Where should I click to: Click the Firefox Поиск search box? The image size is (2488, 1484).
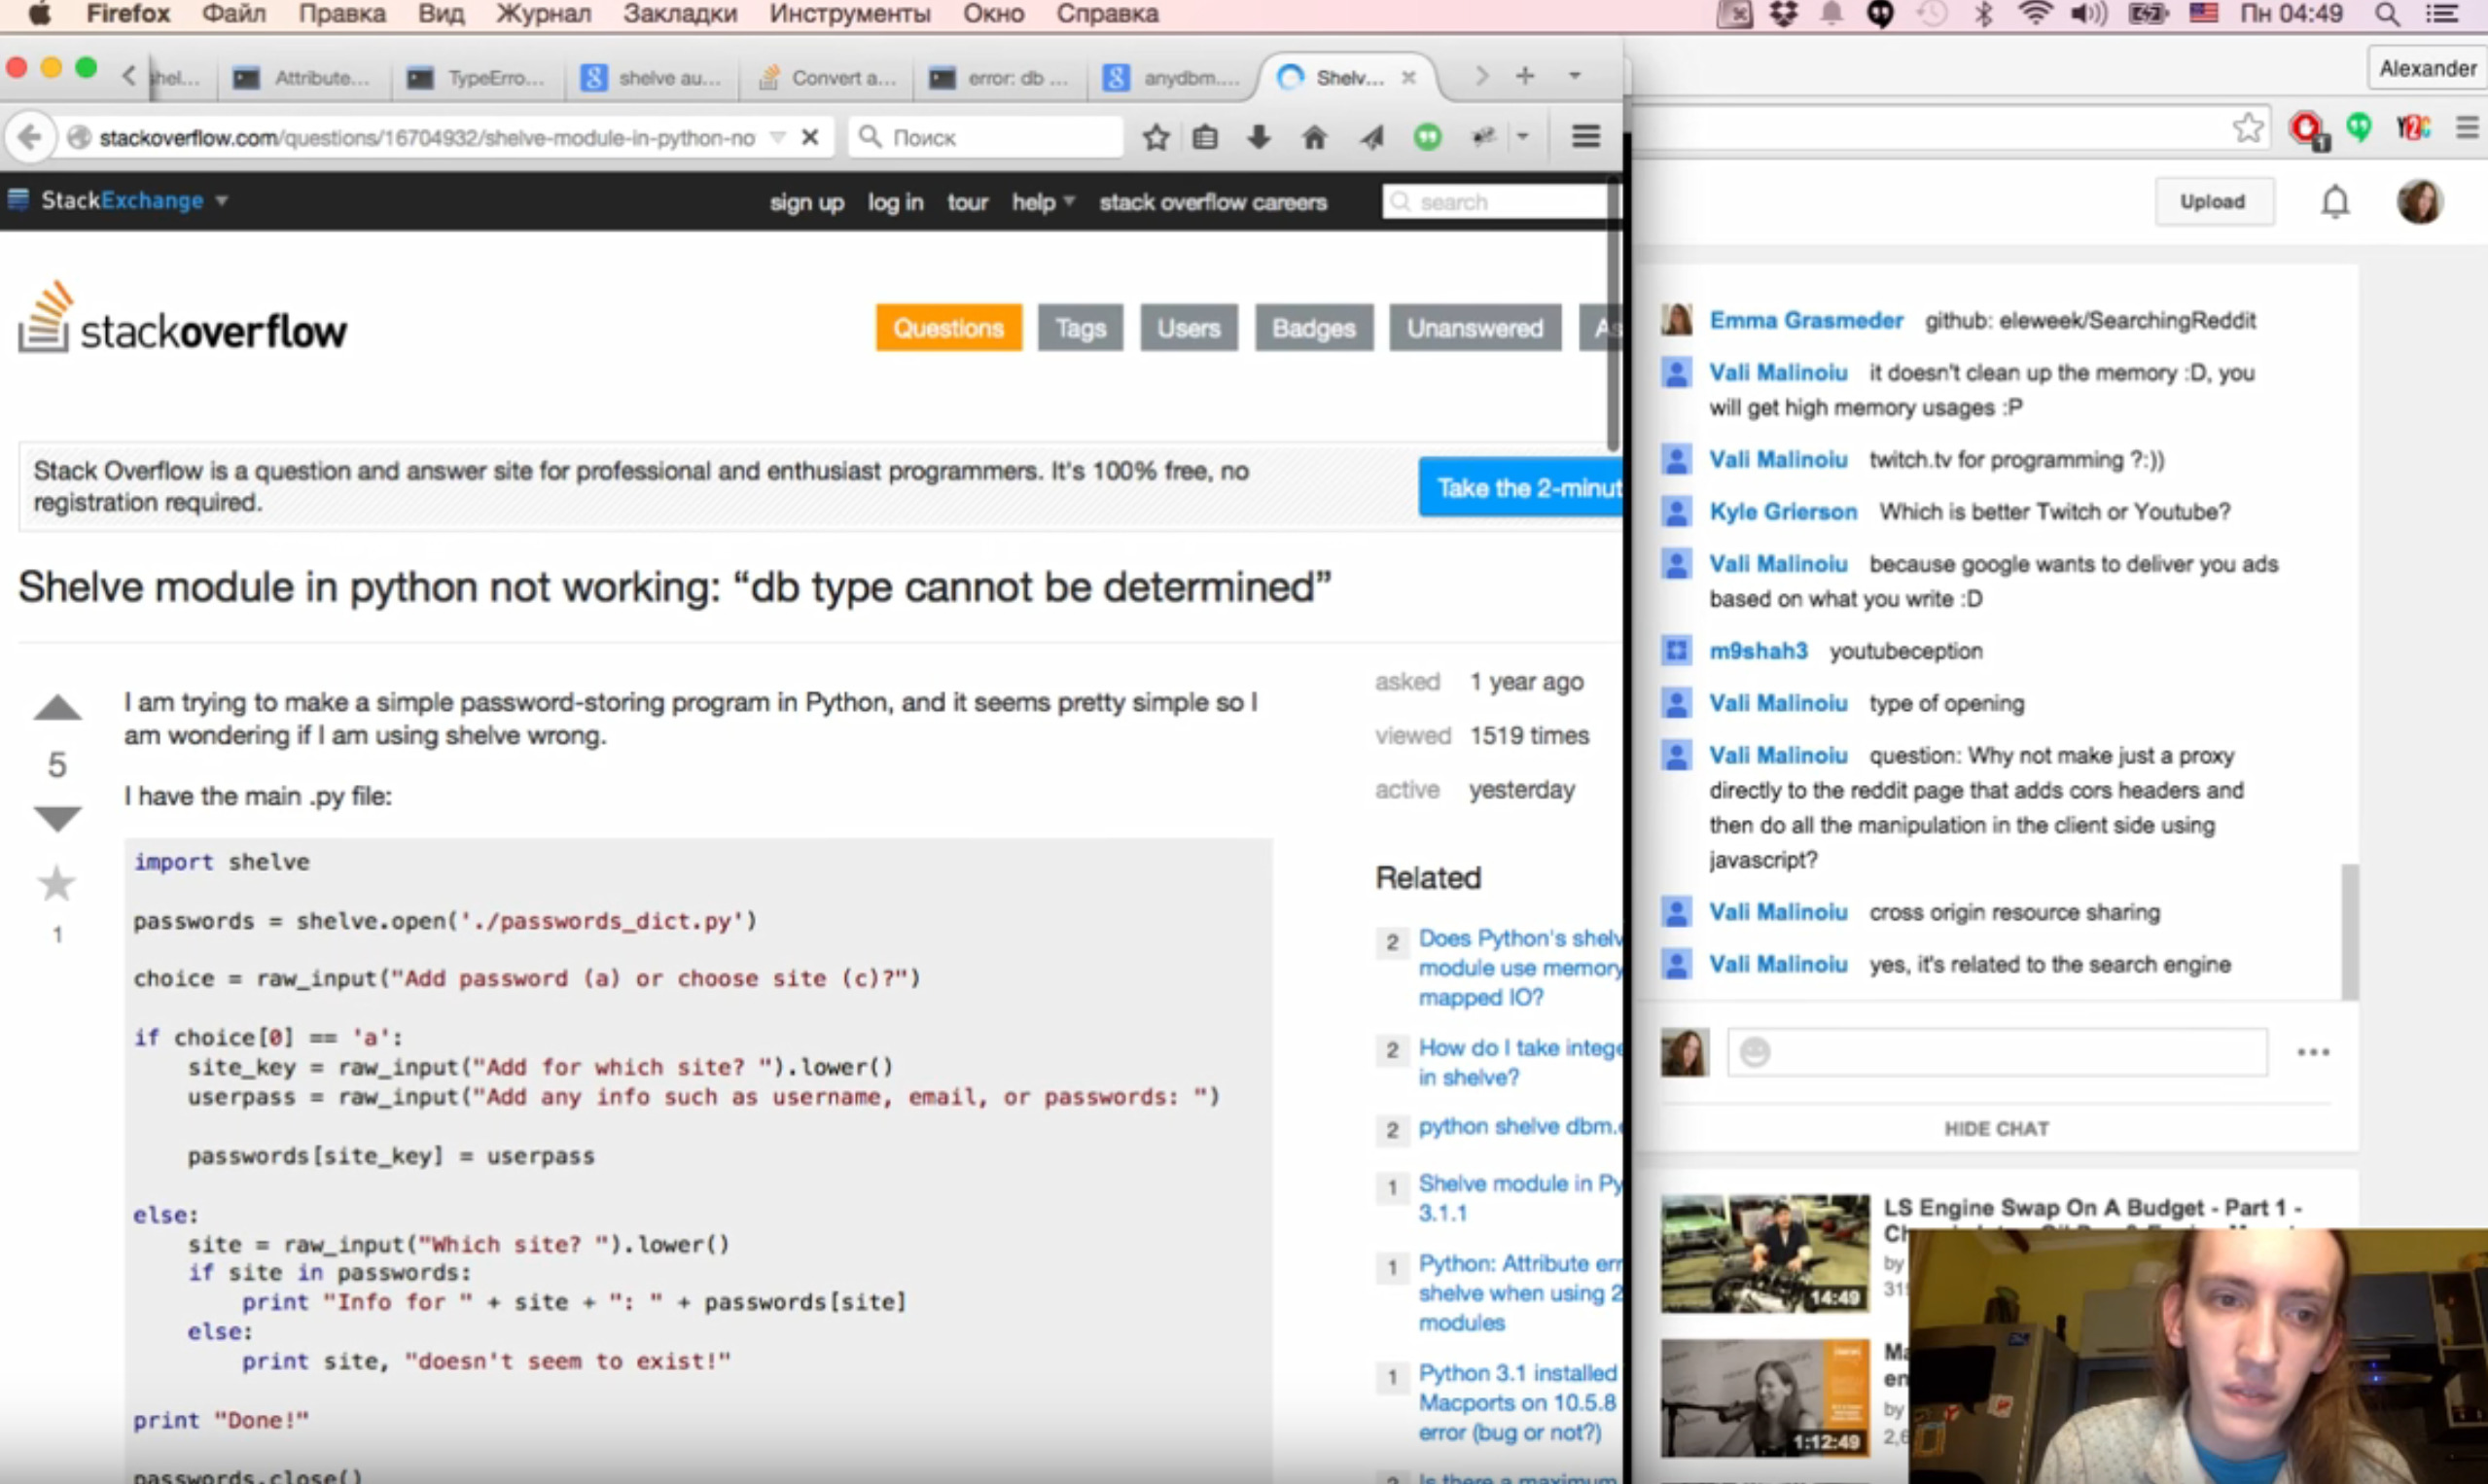tap(986, 137)
